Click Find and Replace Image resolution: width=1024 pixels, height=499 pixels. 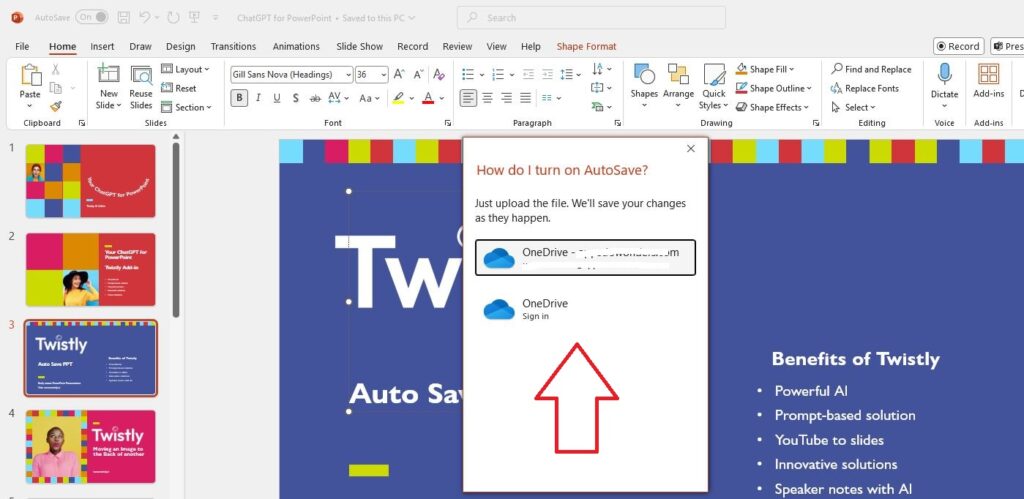pos(871,69)
